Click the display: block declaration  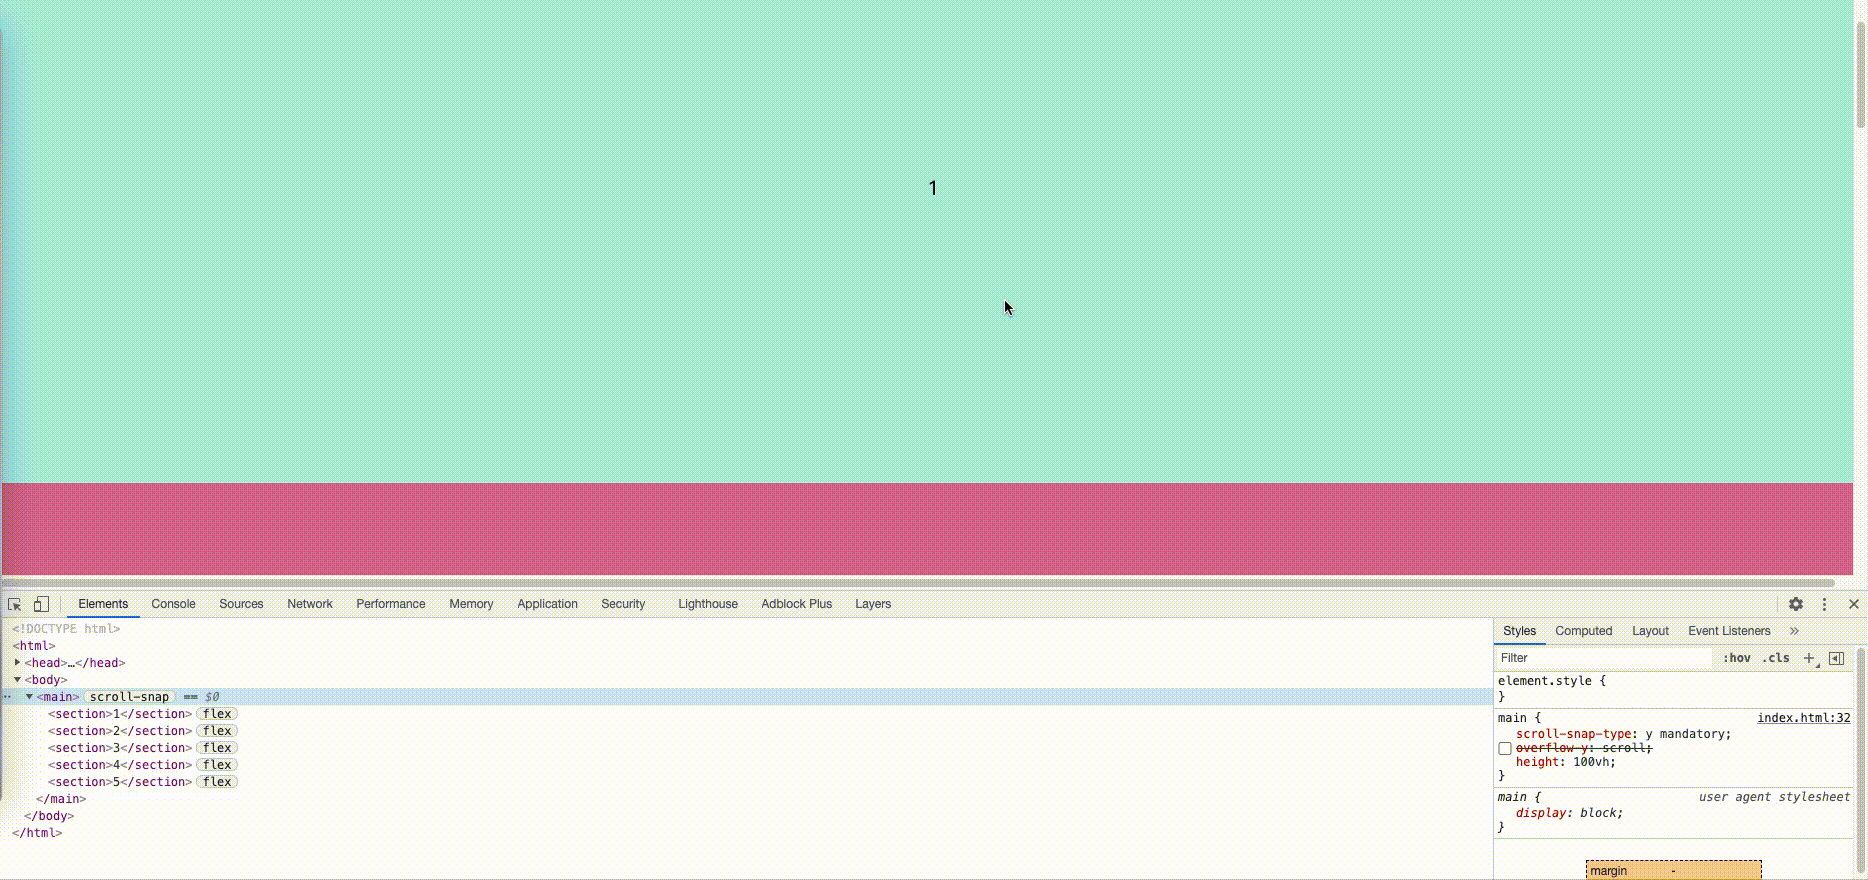(x=1569, y=813)
